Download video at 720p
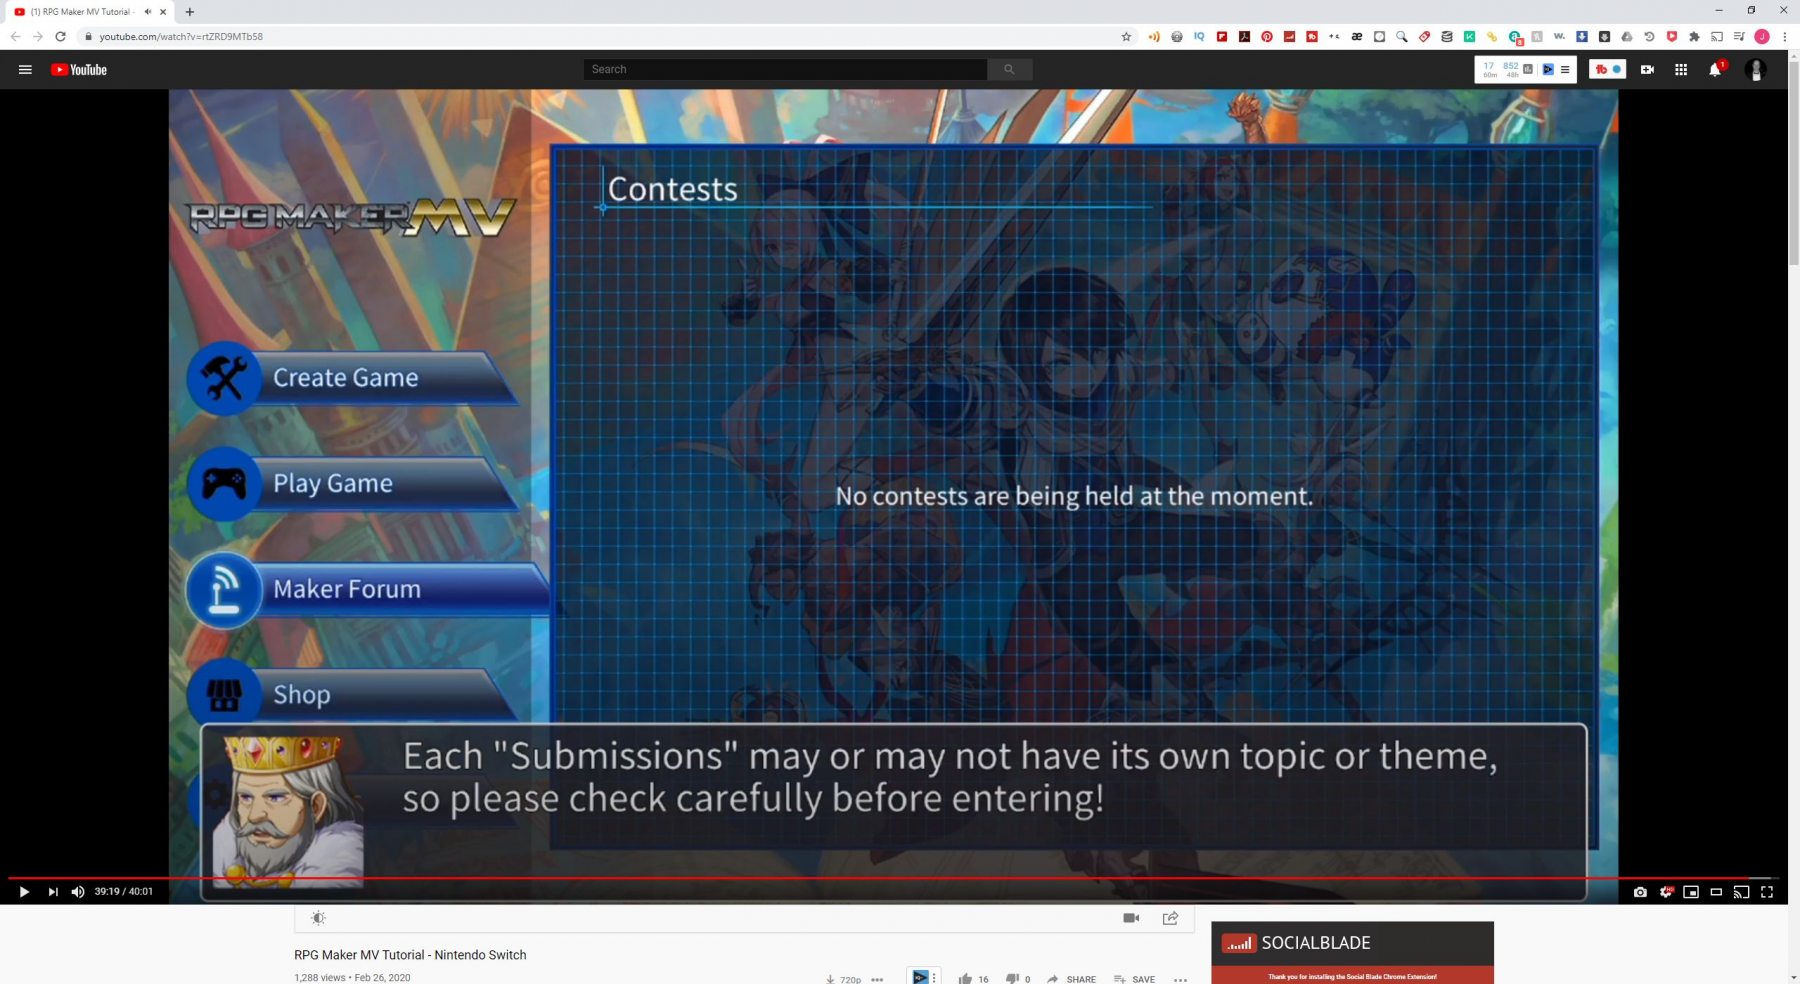Viewport: 1800px width, 984px height. [x=843, y=979]
